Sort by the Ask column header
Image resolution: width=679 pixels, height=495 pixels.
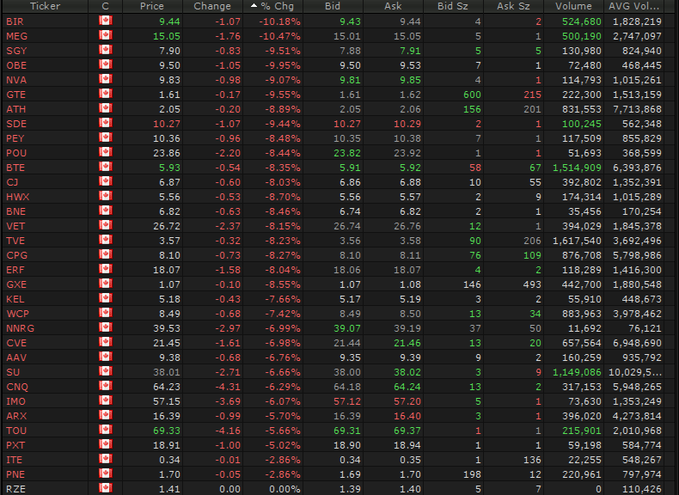393,6
